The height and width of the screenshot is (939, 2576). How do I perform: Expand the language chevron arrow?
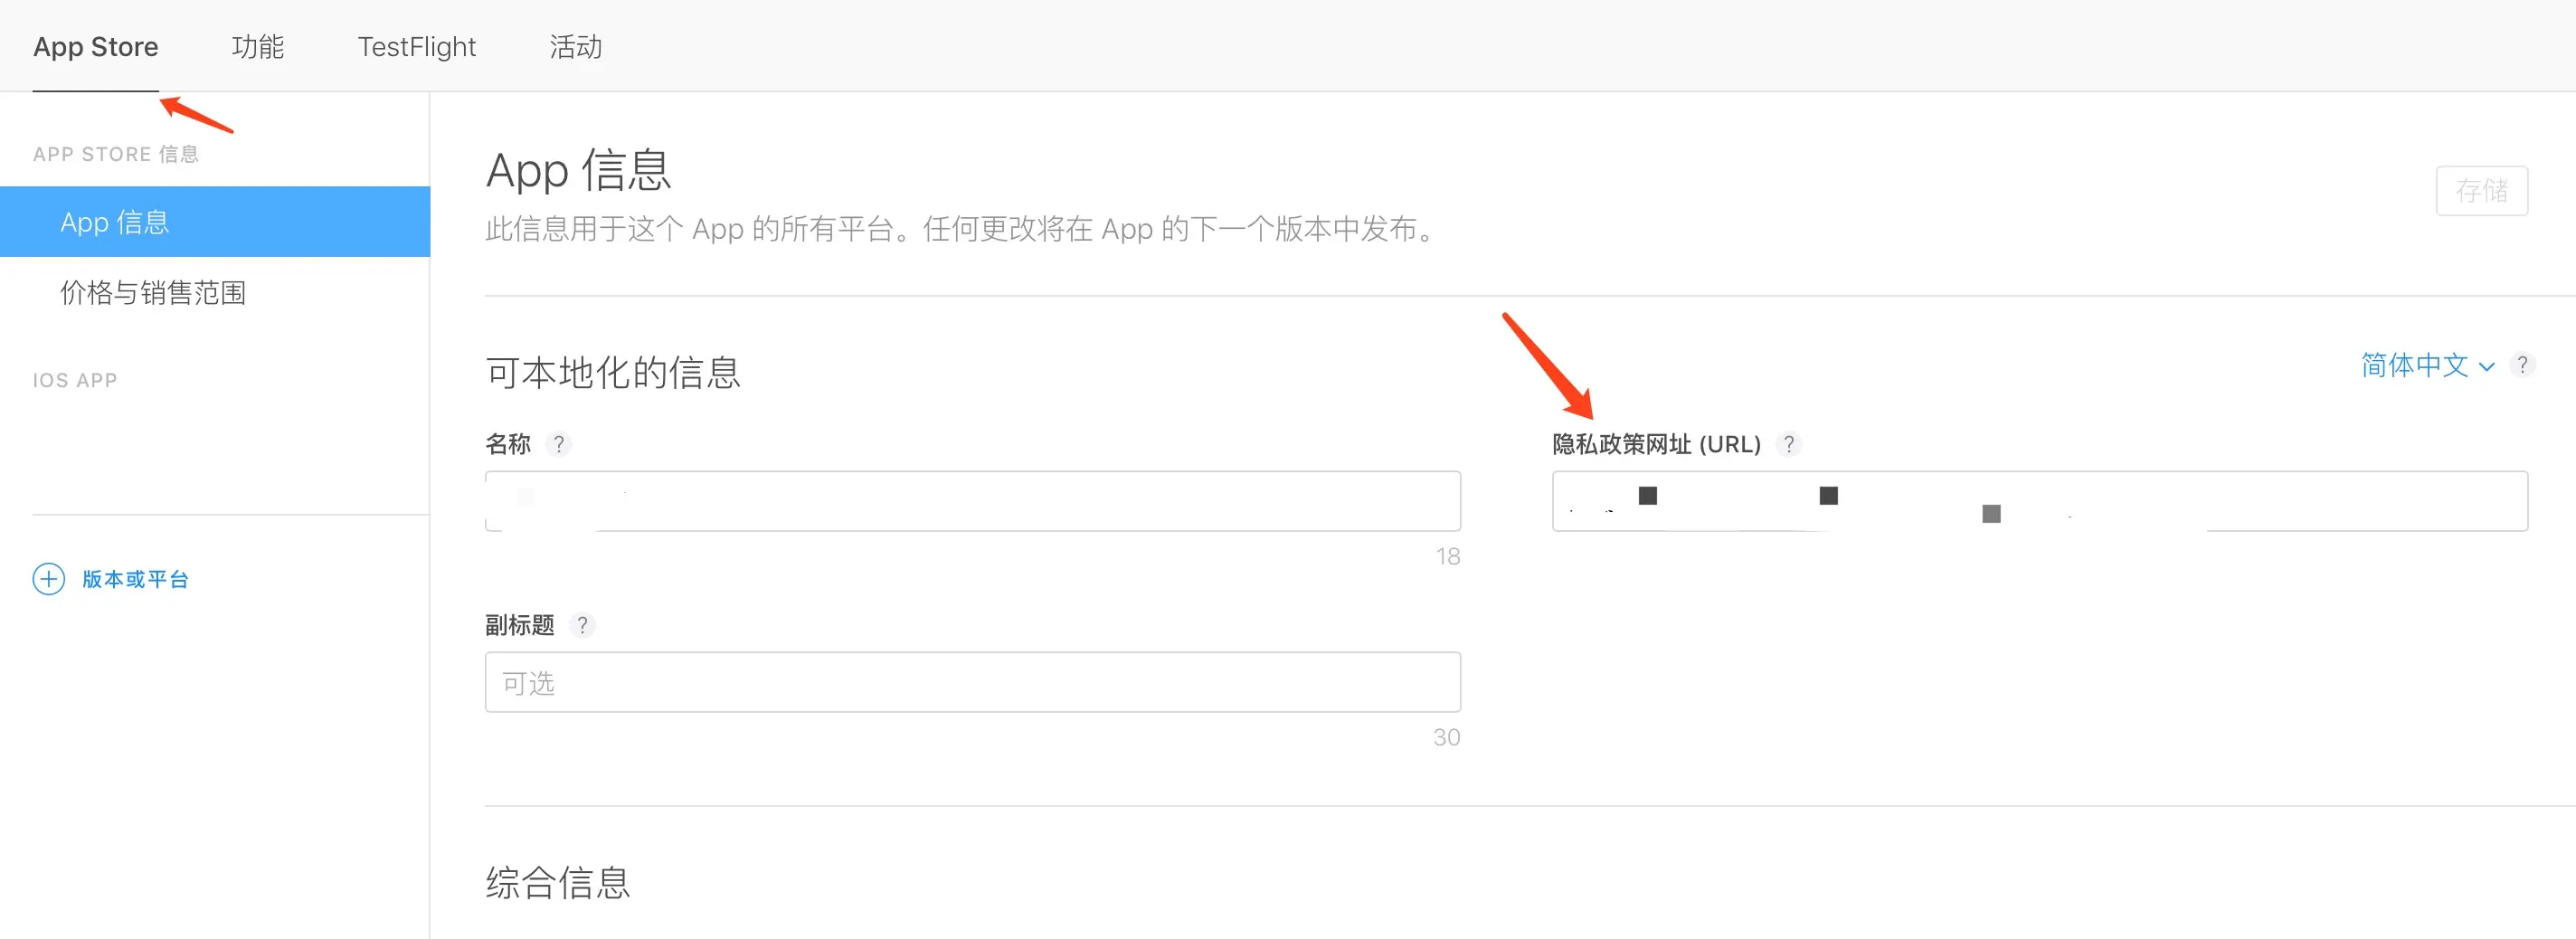pyautogui.click(x=2486, y=367)
